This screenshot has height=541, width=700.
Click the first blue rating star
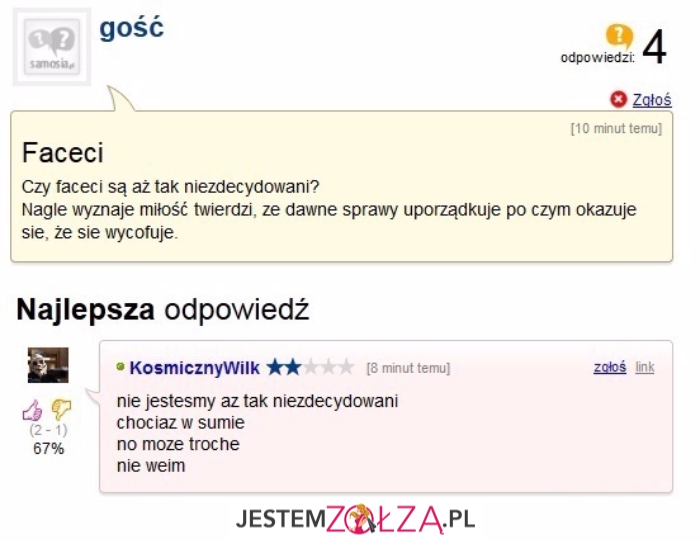tap(274, 367)
